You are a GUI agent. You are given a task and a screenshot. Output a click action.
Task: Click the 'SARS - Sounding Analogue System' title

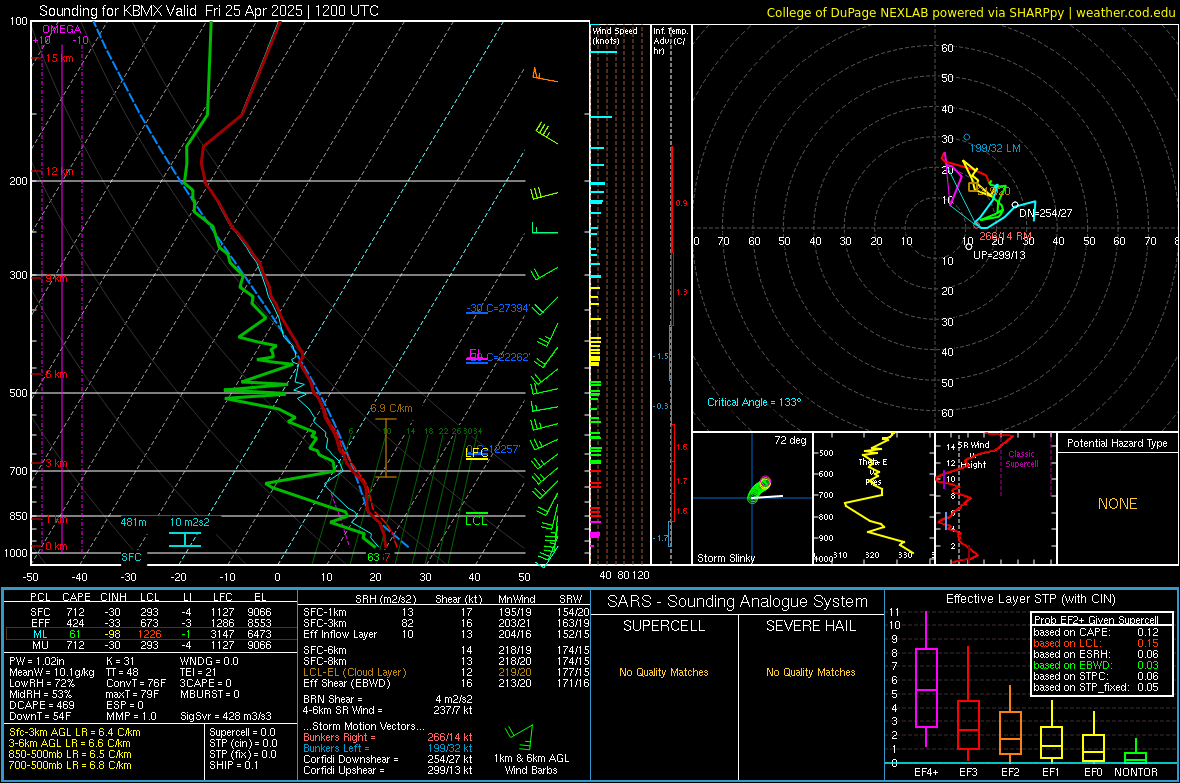737,602
